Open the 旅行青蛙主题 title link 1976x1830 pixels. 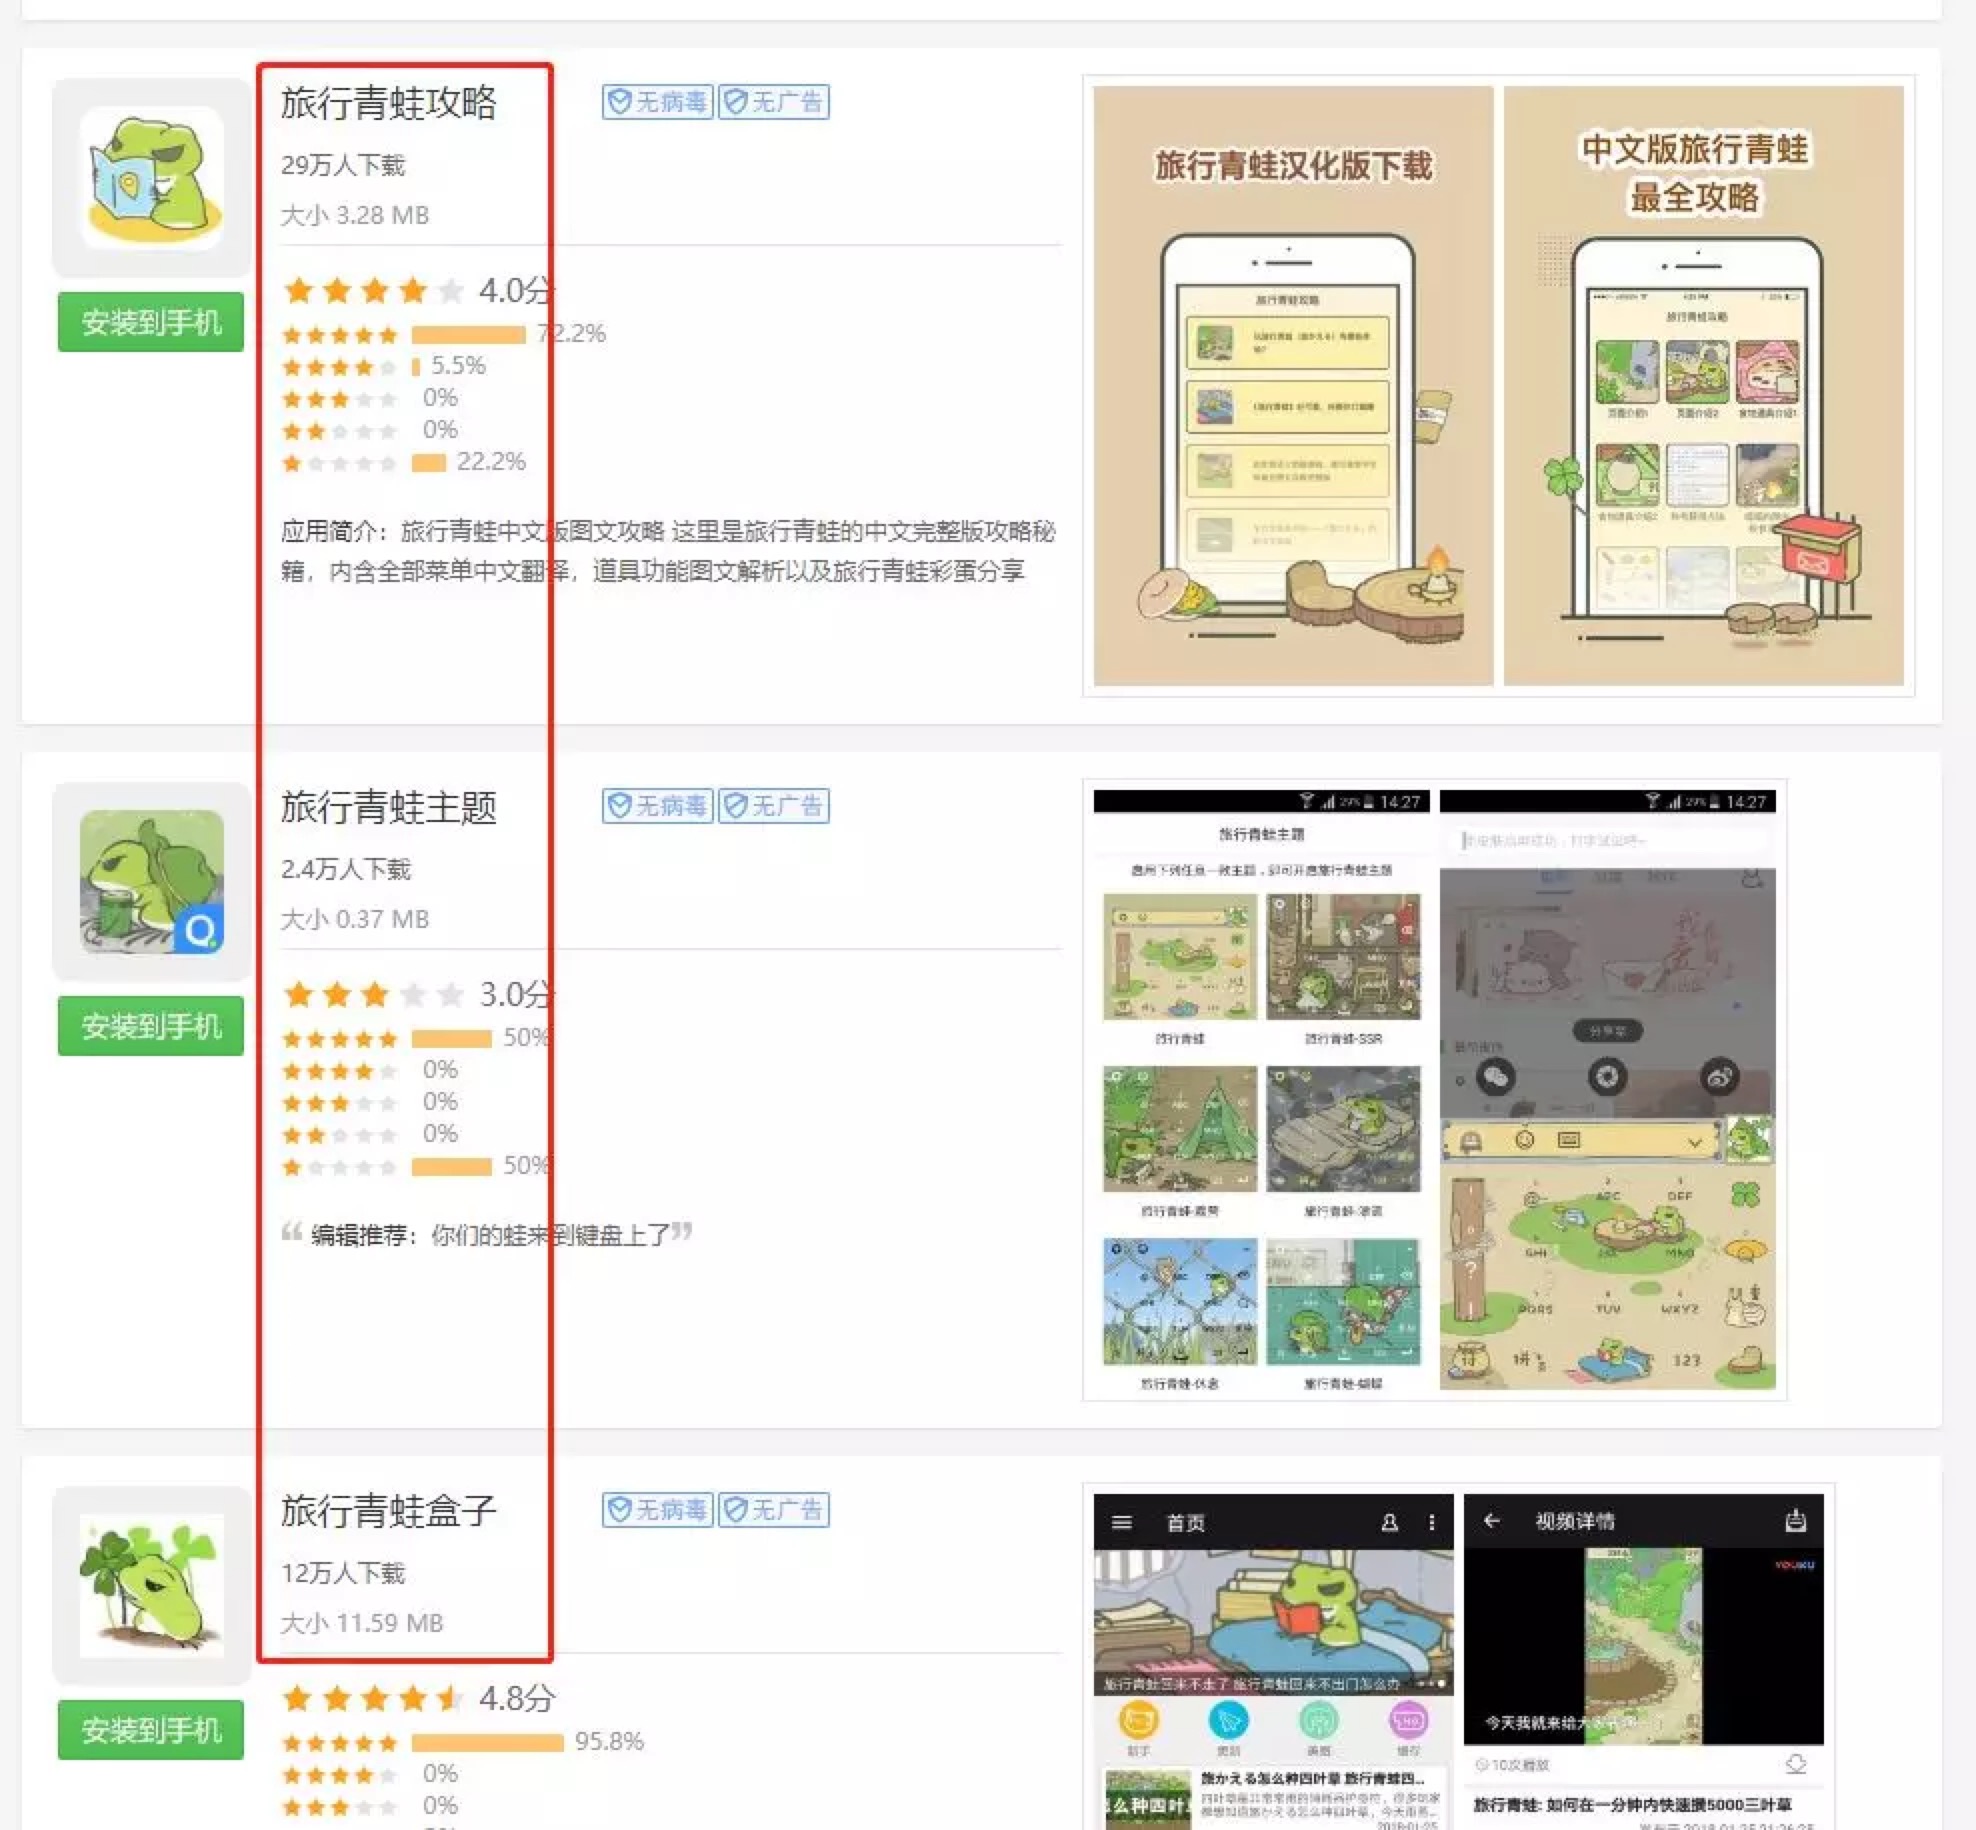388,807
